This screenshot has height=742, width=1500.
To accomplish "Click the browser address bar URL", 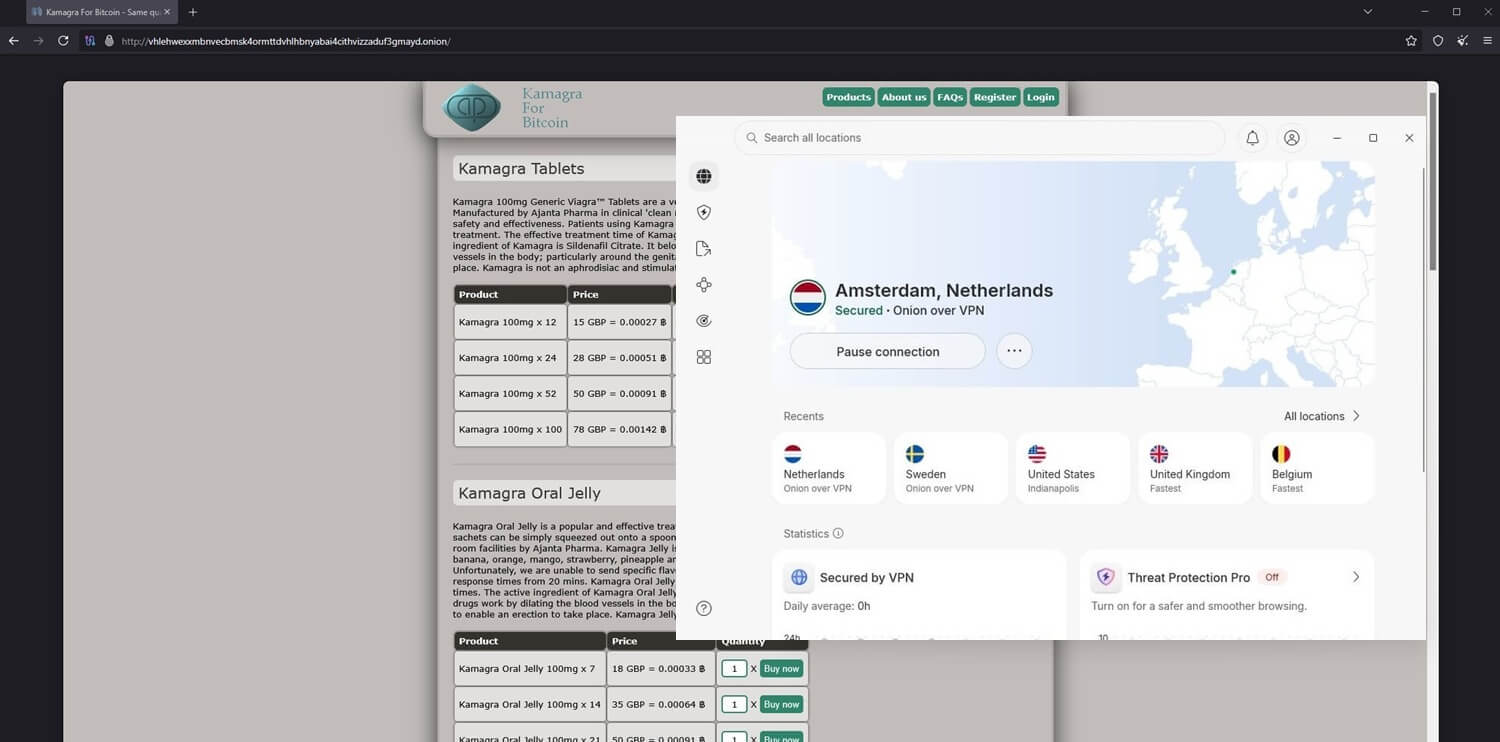I will (x=286, y=41).
